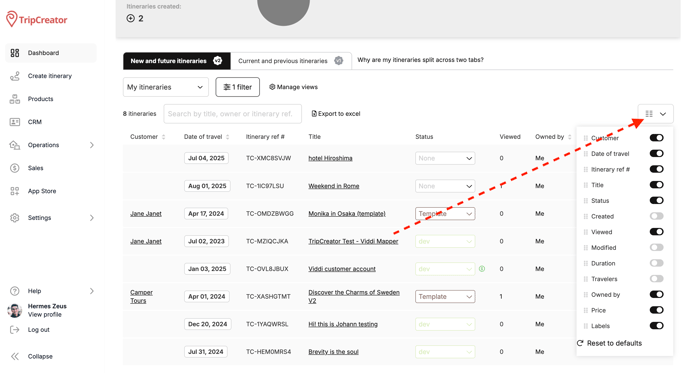Click Manage views
688x373 pixels.
click(x=293, y=87)
